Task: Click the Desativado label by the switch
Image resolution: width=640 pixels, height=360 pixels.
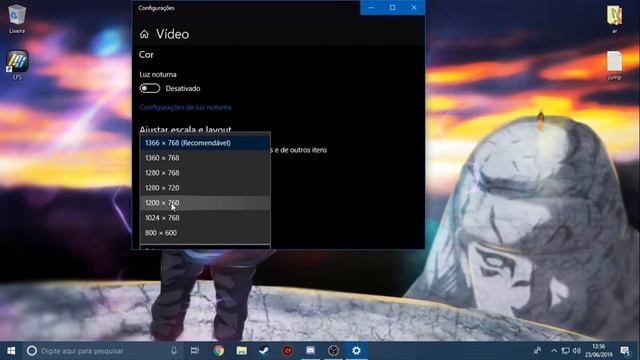Action: click(183, 89)
